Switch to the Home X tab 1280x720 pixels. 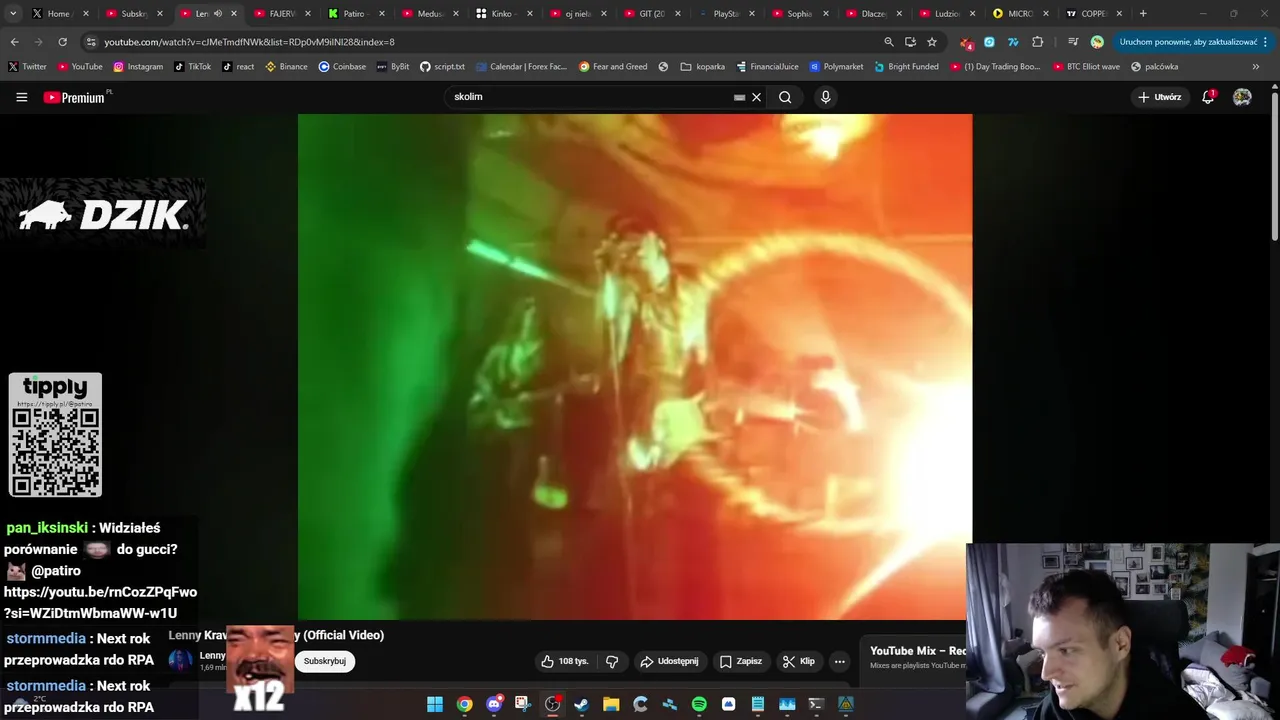60,14
